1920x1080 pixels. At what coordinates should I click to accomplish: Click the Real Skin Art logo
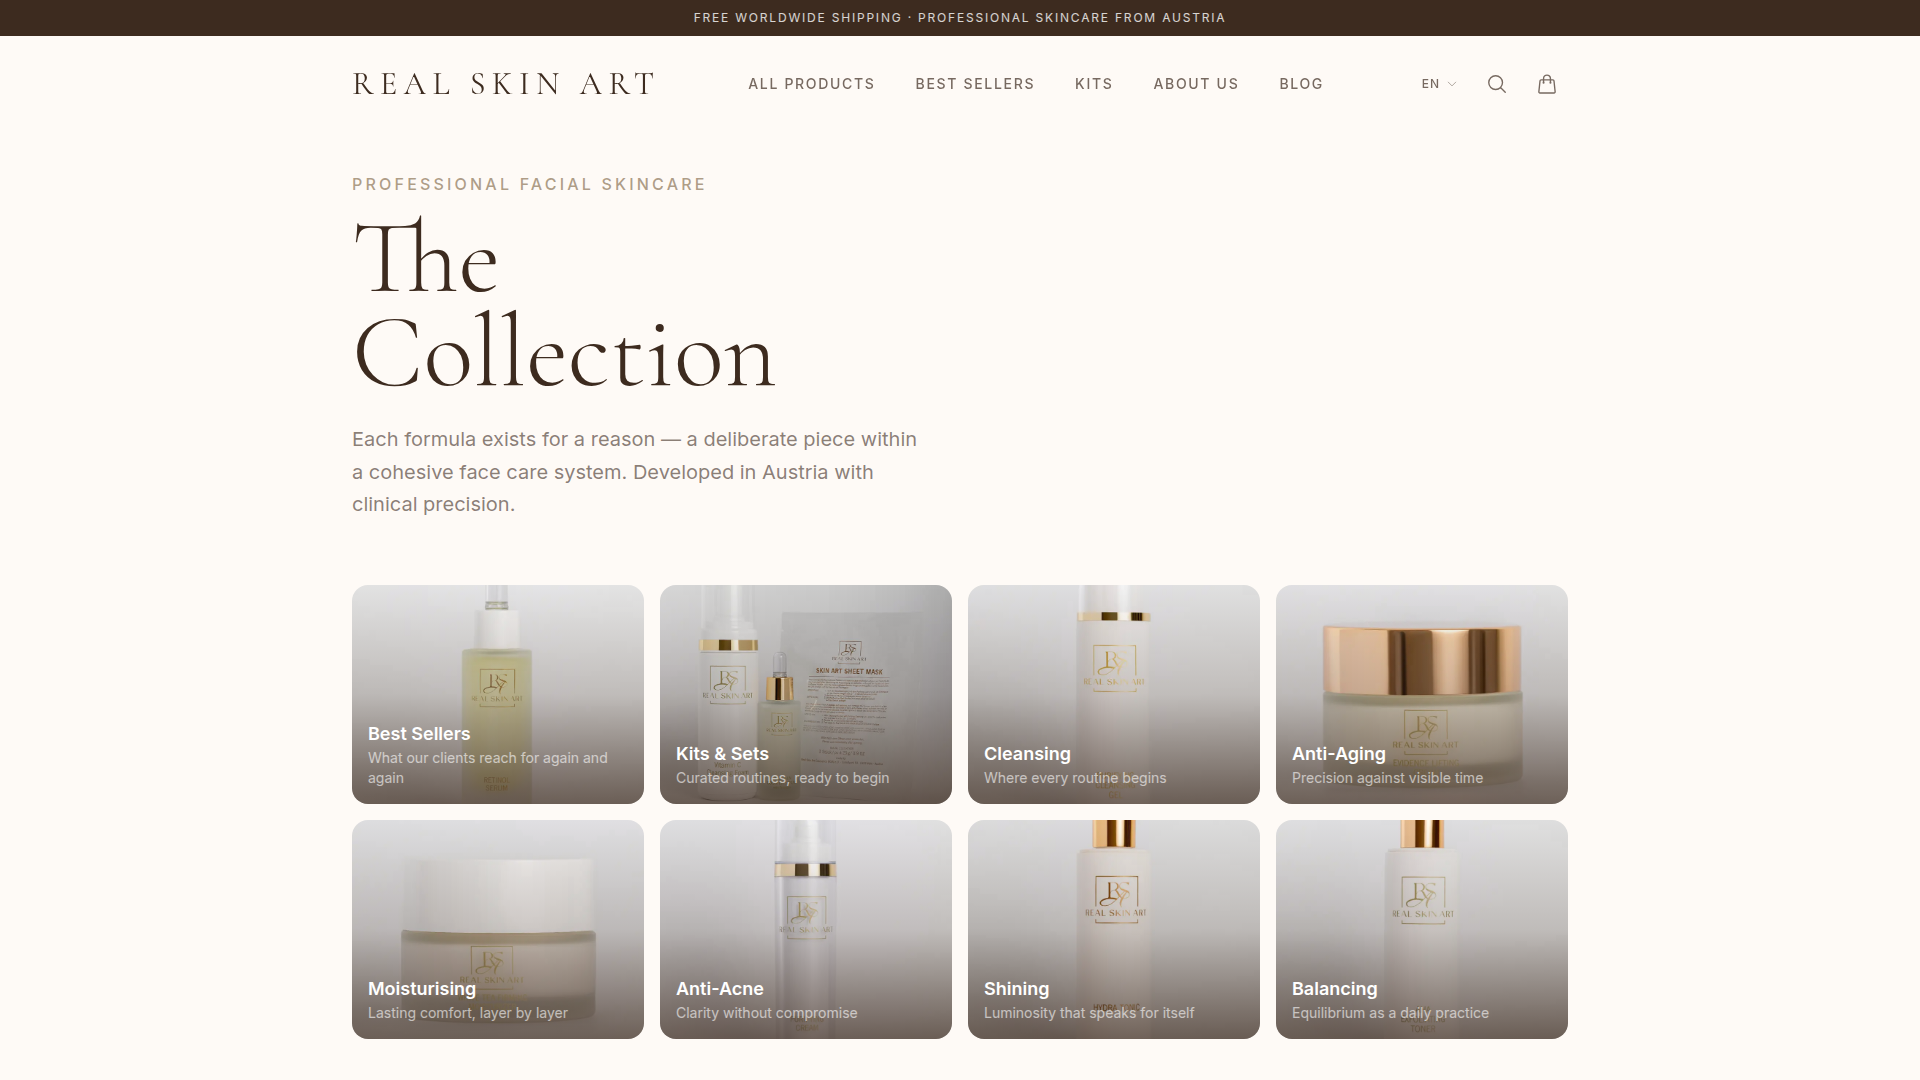(x=504, y=84)
